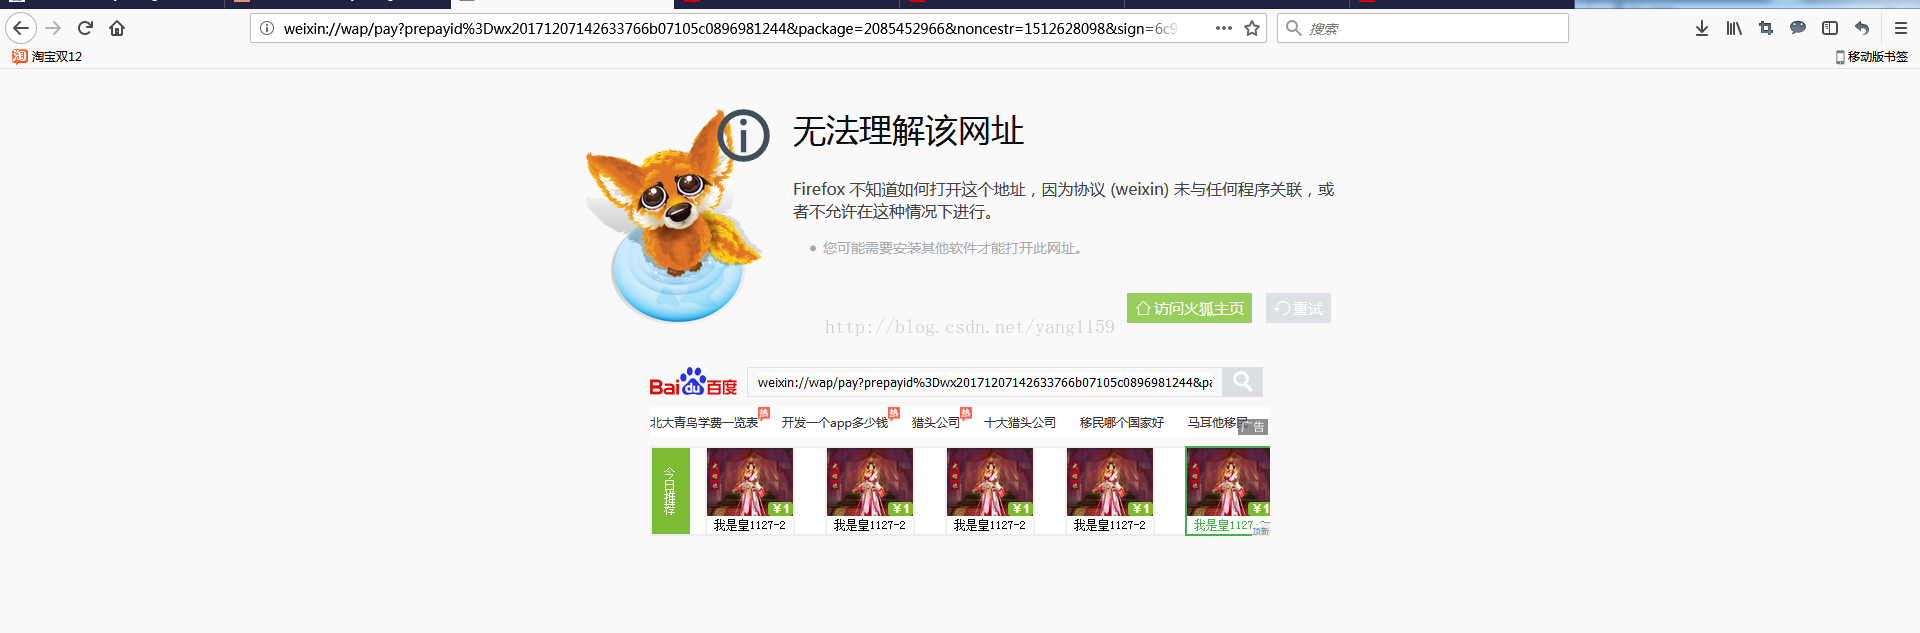The height and width of the screenshot is (633, 1920).
Task: Open the downloads panel
Action: coord(1702,28)
